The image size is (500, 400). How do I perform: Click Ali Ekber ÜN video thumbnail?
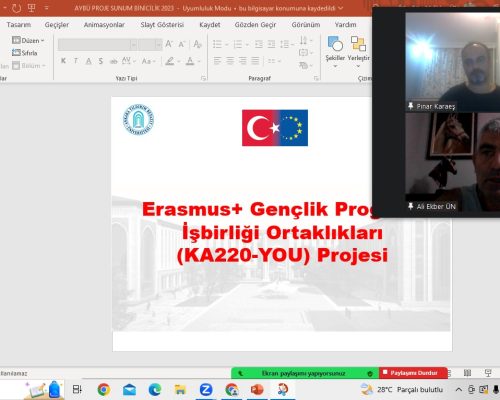[x=453, y=162]
